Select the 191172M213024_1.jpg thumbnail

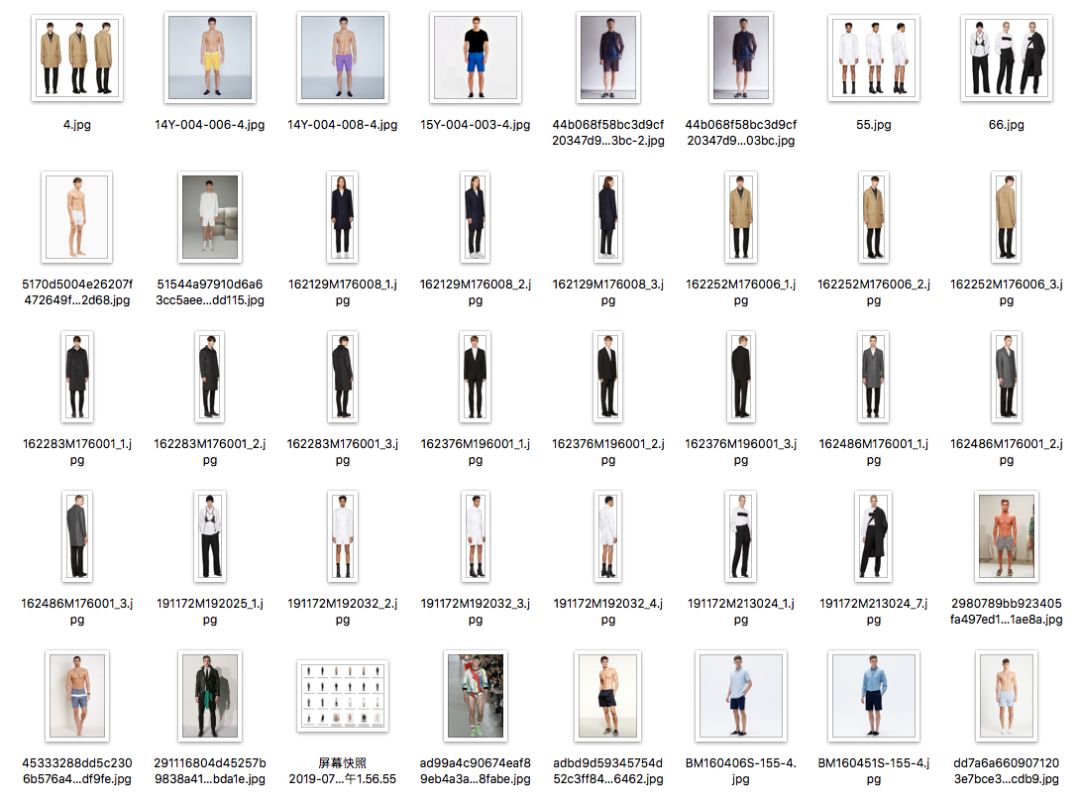[x=740, y=536]
